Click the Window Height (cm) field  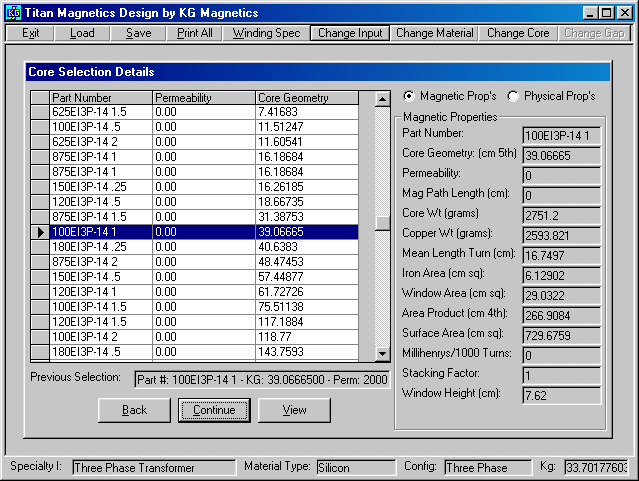click(561, 395)
